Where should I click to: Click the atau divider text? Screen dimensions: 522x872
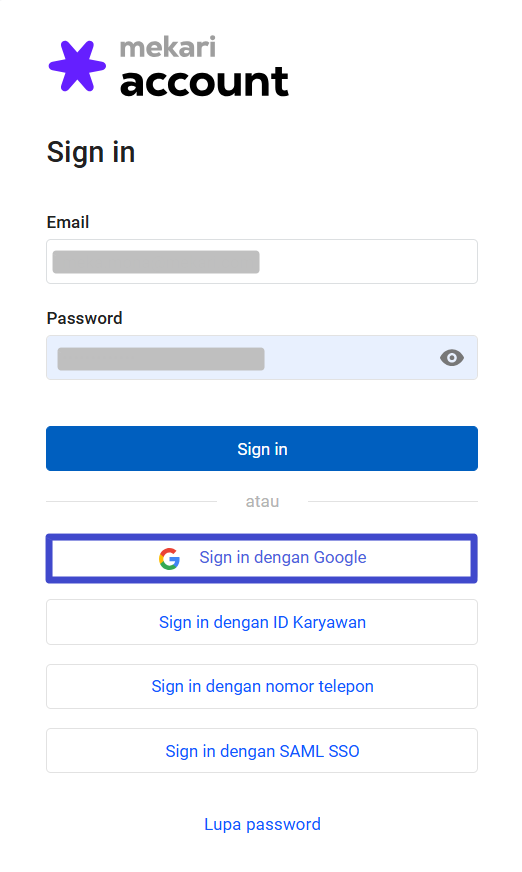click(x=262, y=502)
